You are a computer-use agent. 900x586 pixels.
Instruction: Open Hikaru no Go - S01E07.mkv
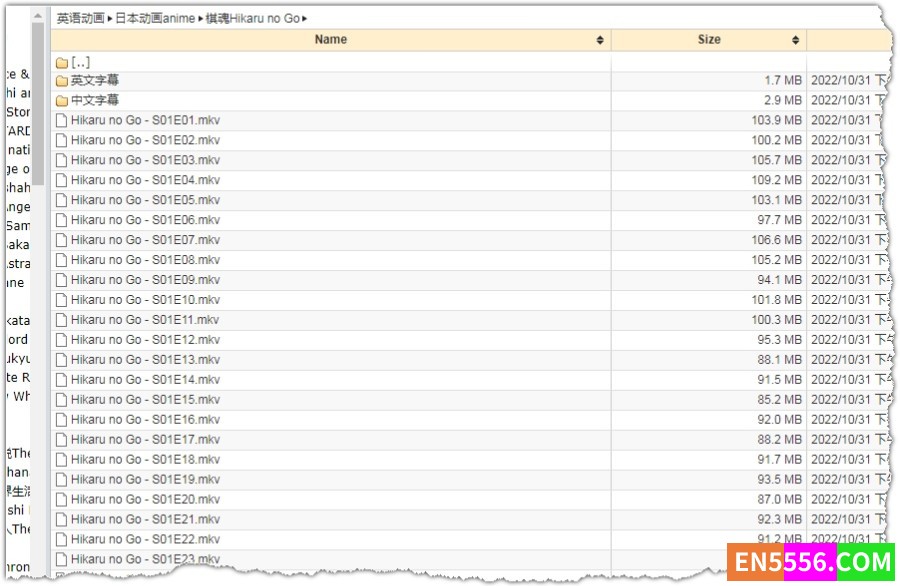[145, 240]
